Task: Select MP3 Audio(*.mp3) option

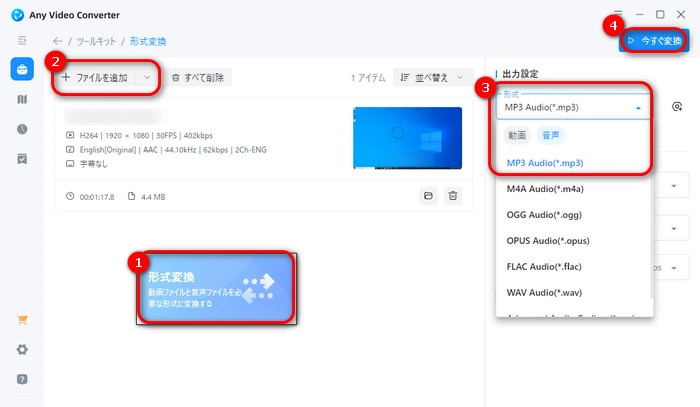Action: tap(573, 163)
